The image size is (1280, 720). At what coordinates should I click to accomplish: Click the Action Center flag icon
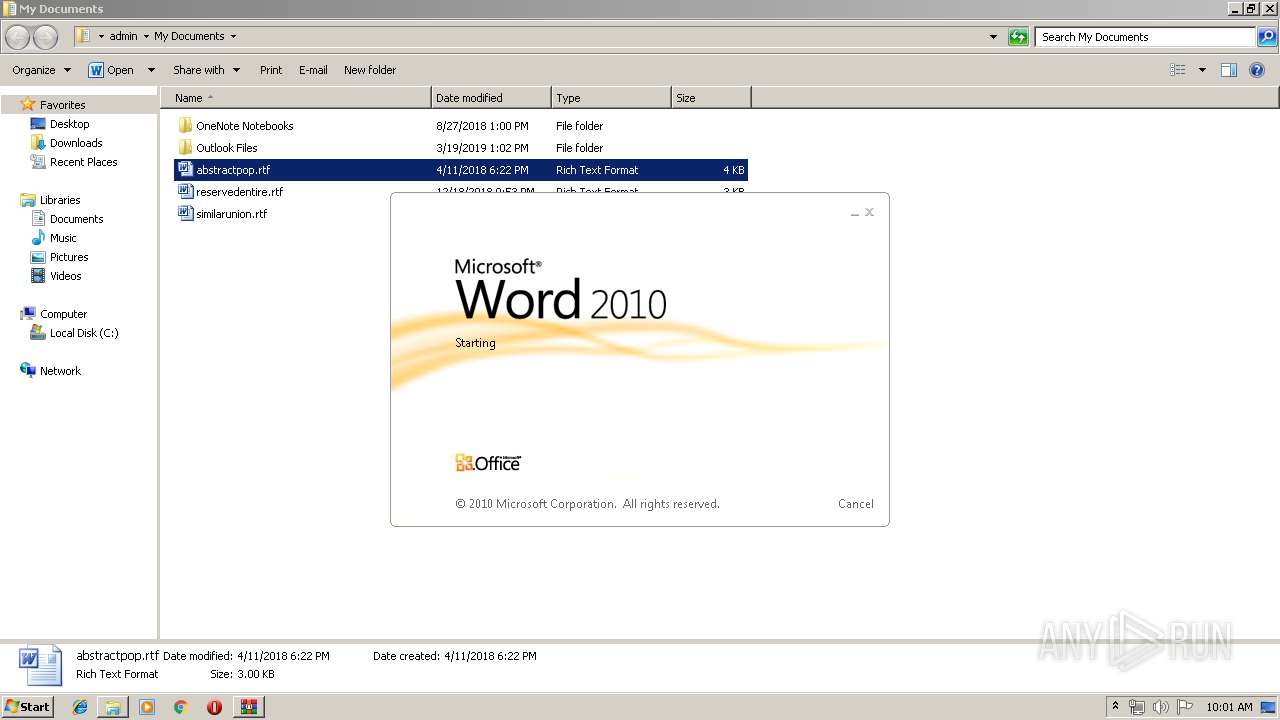(1184, 707)
